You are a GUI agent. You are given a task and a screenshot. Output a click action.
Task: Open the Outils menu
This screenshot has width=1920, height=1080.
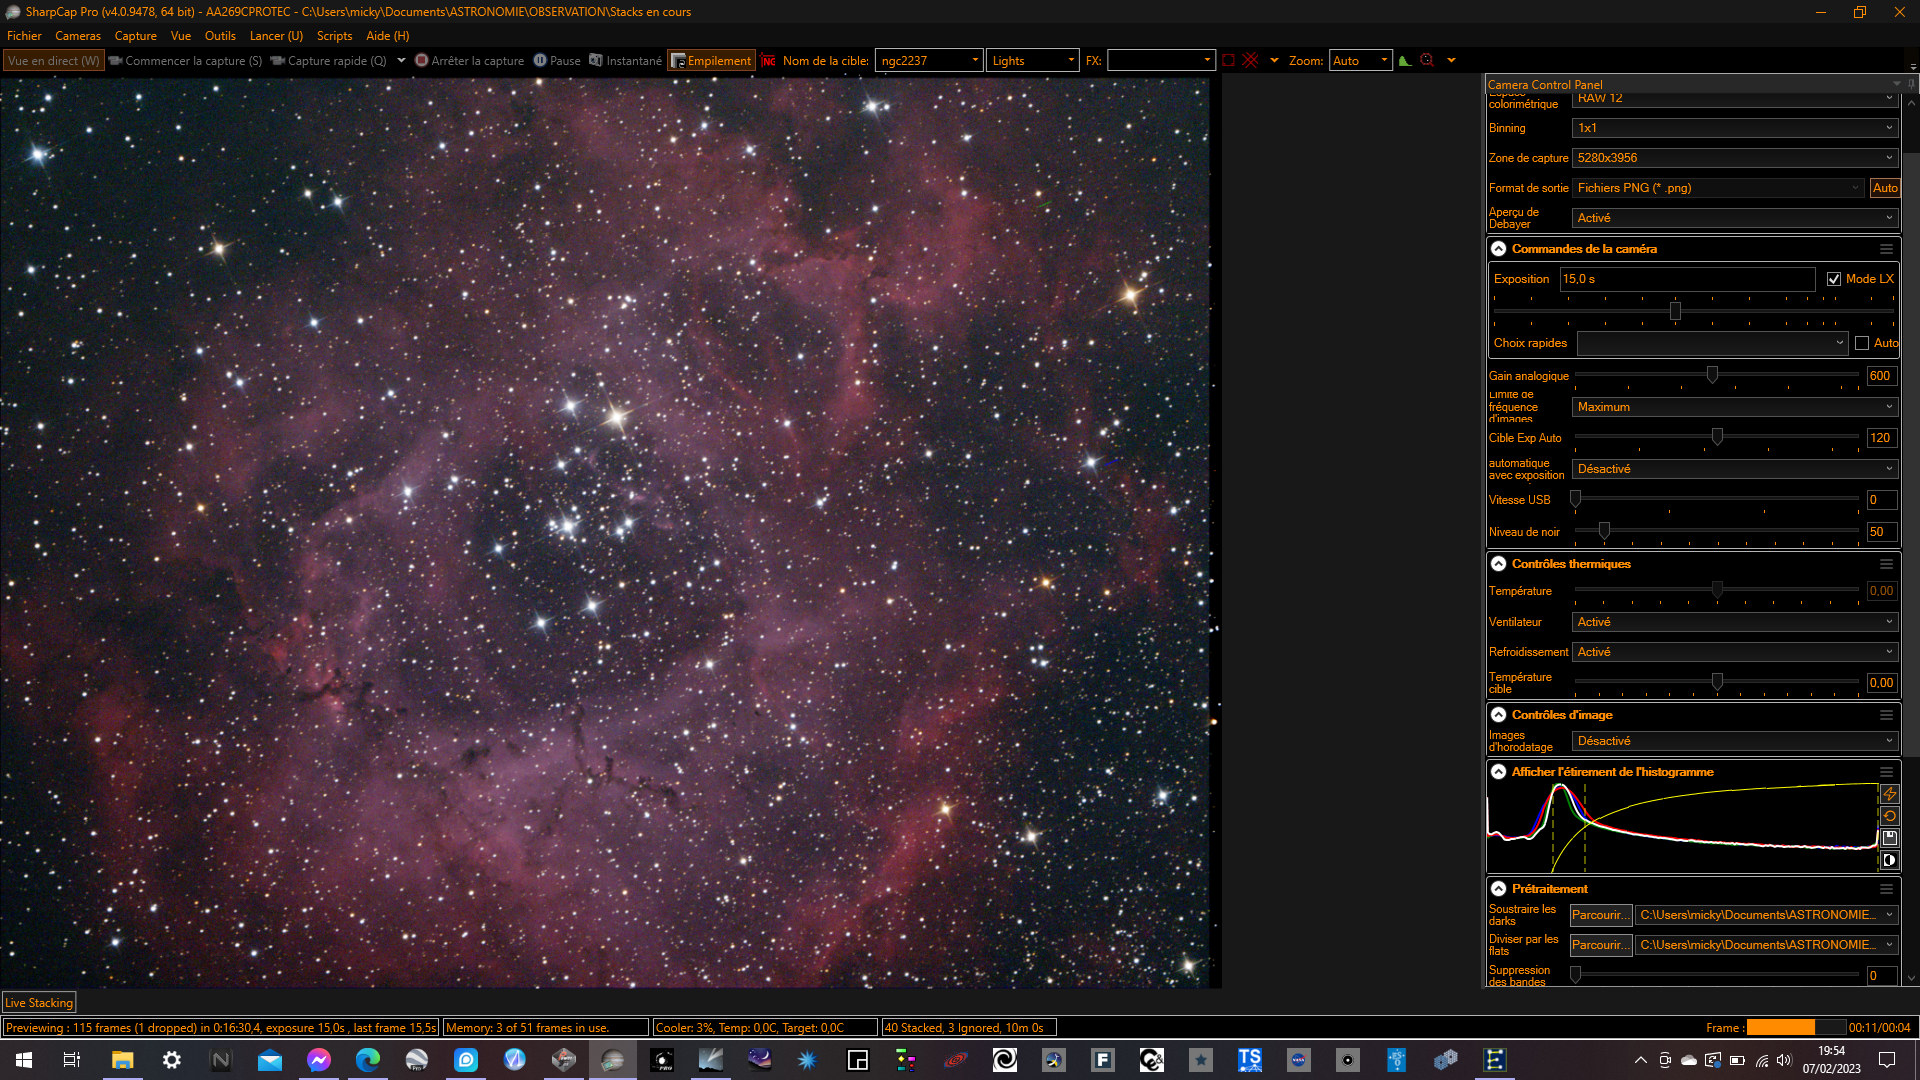[220, 36]
